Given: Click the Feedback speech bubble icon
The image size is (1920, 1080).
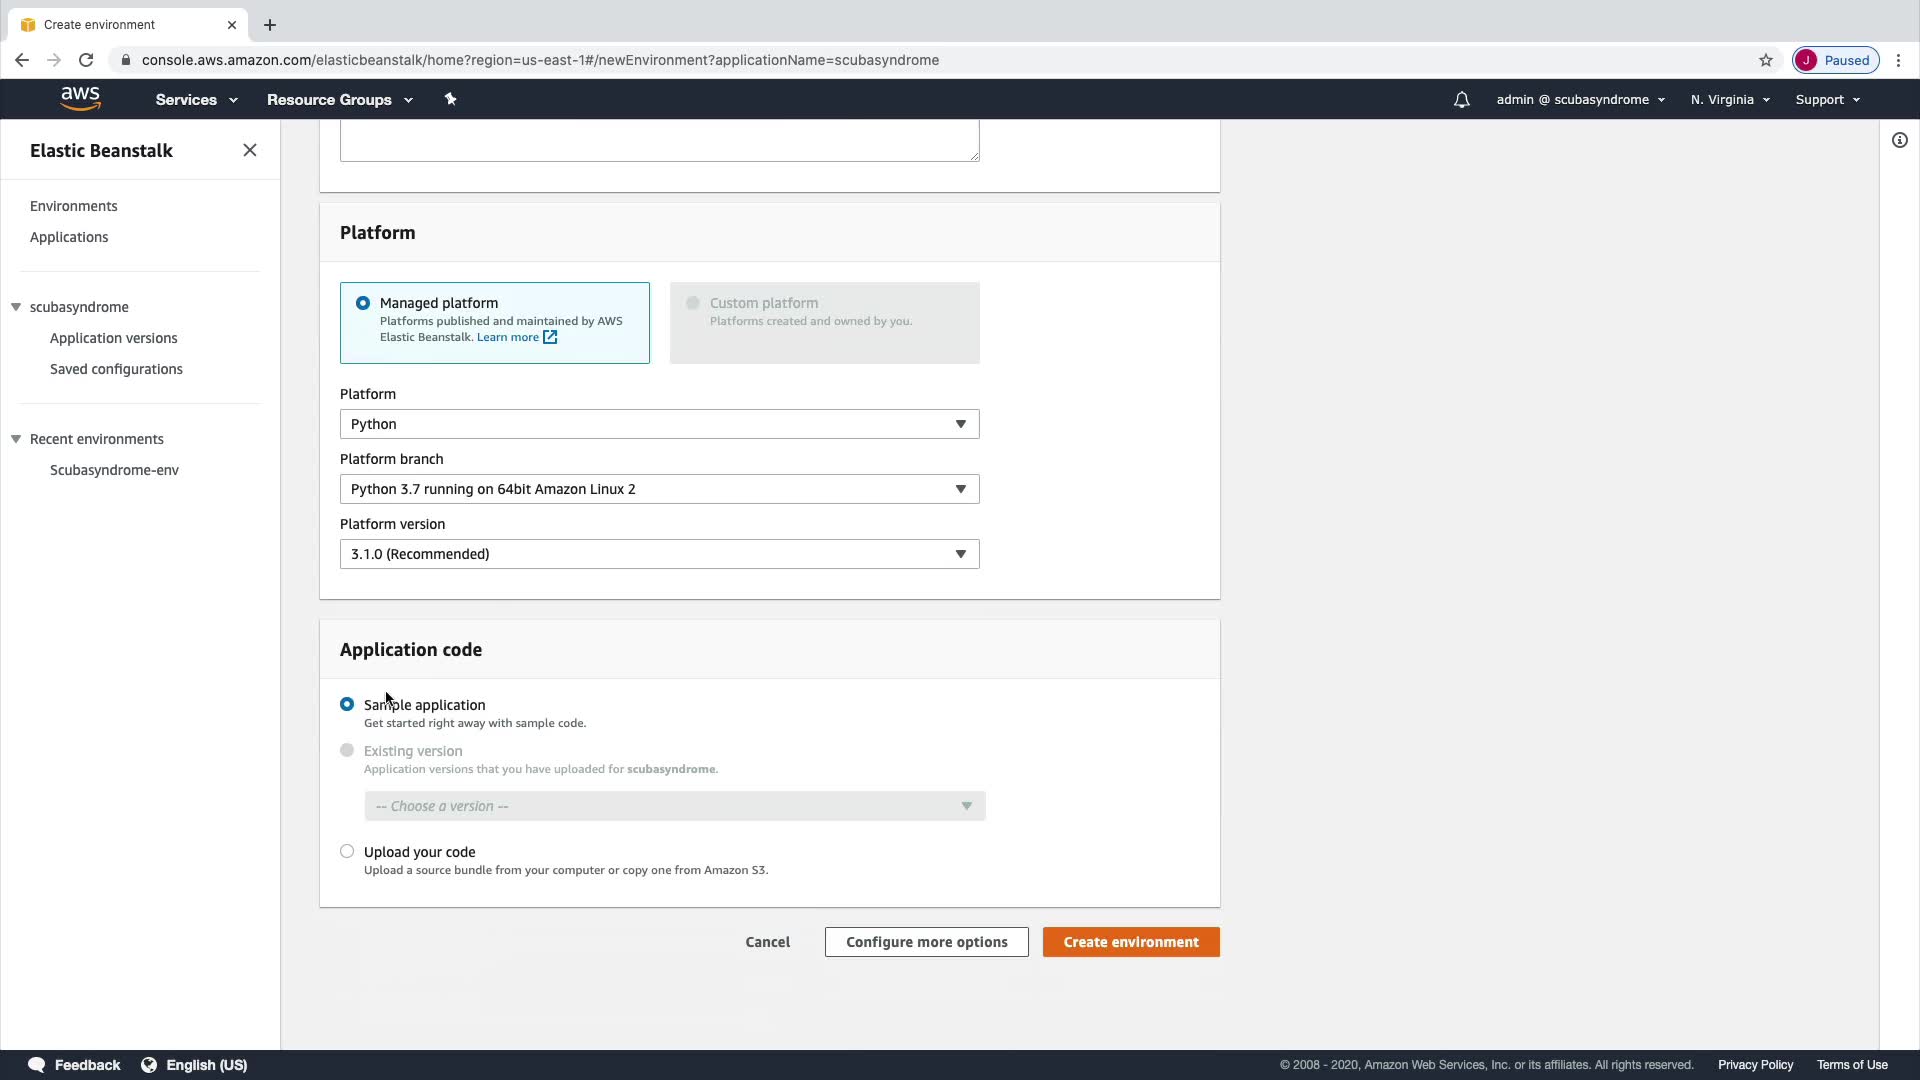Looking at the screenshot, I should click(37, 1065).
